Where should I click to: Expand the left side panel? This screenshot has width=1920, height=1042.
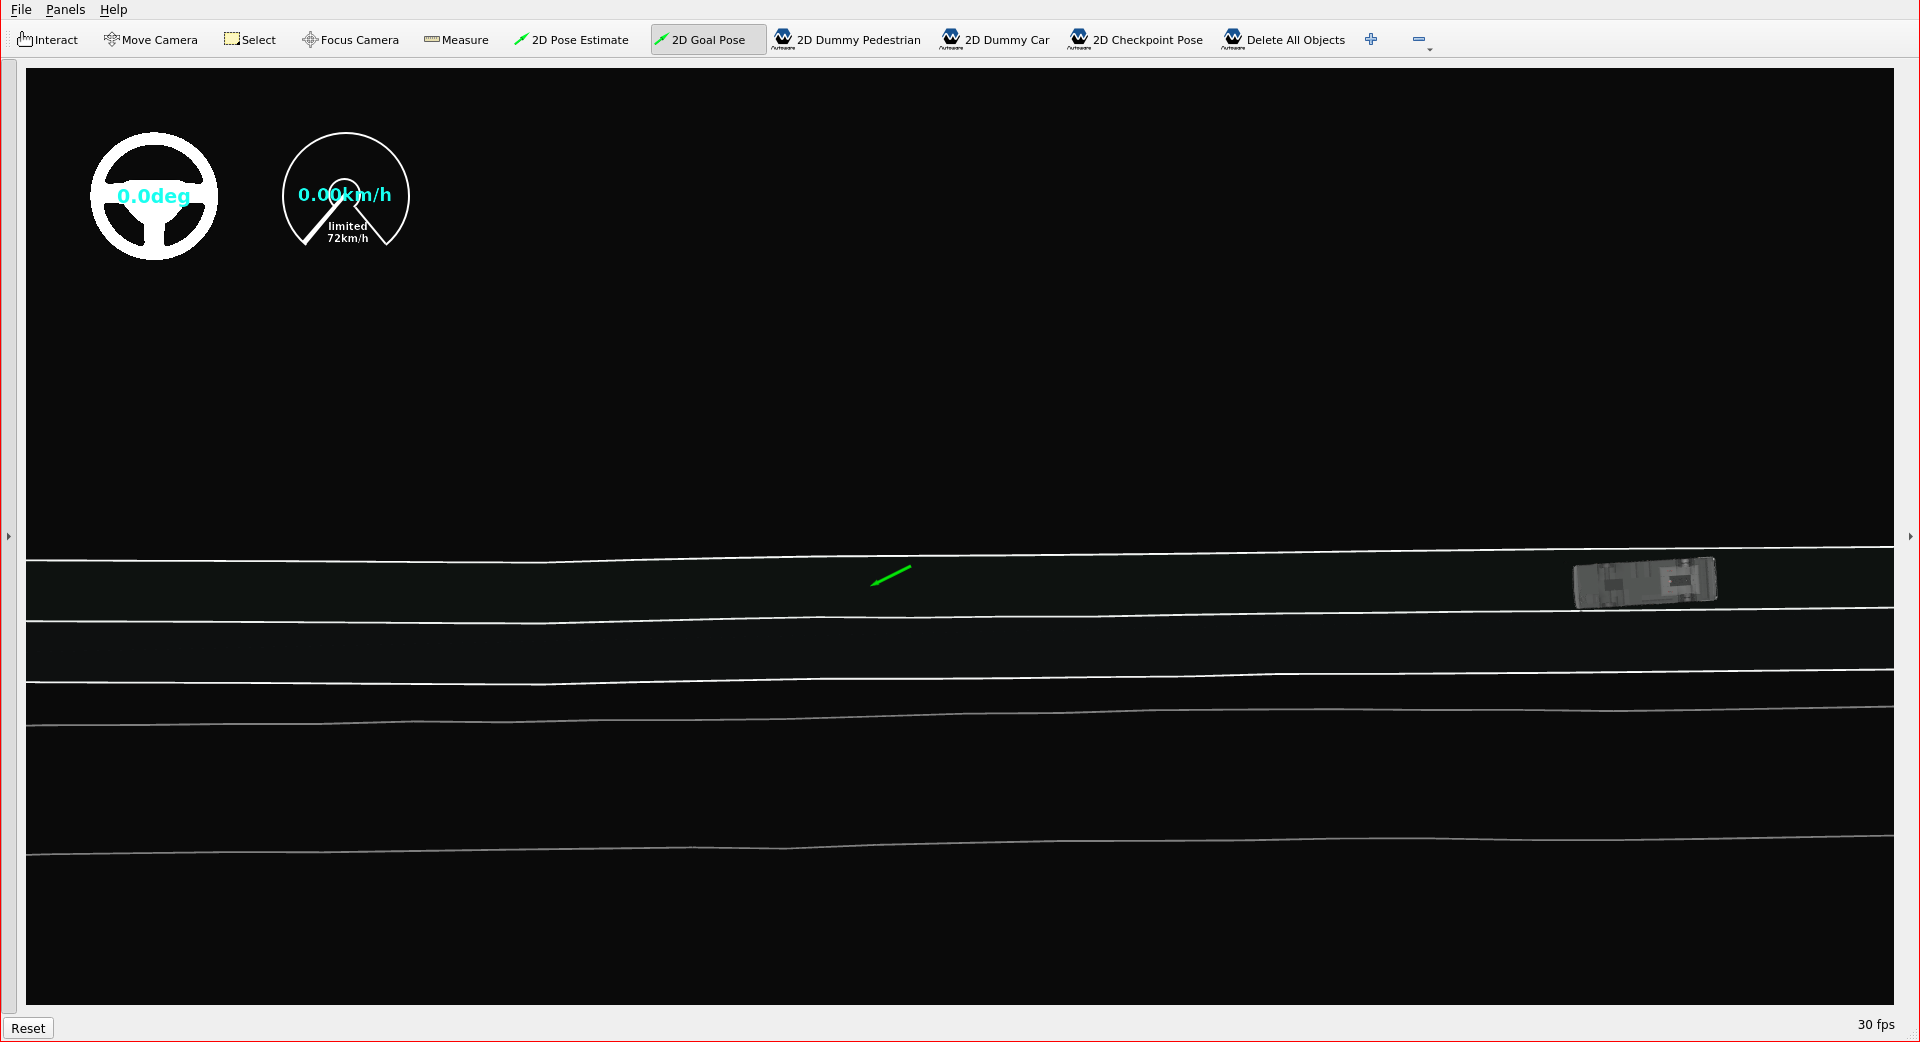coord(8,536)
